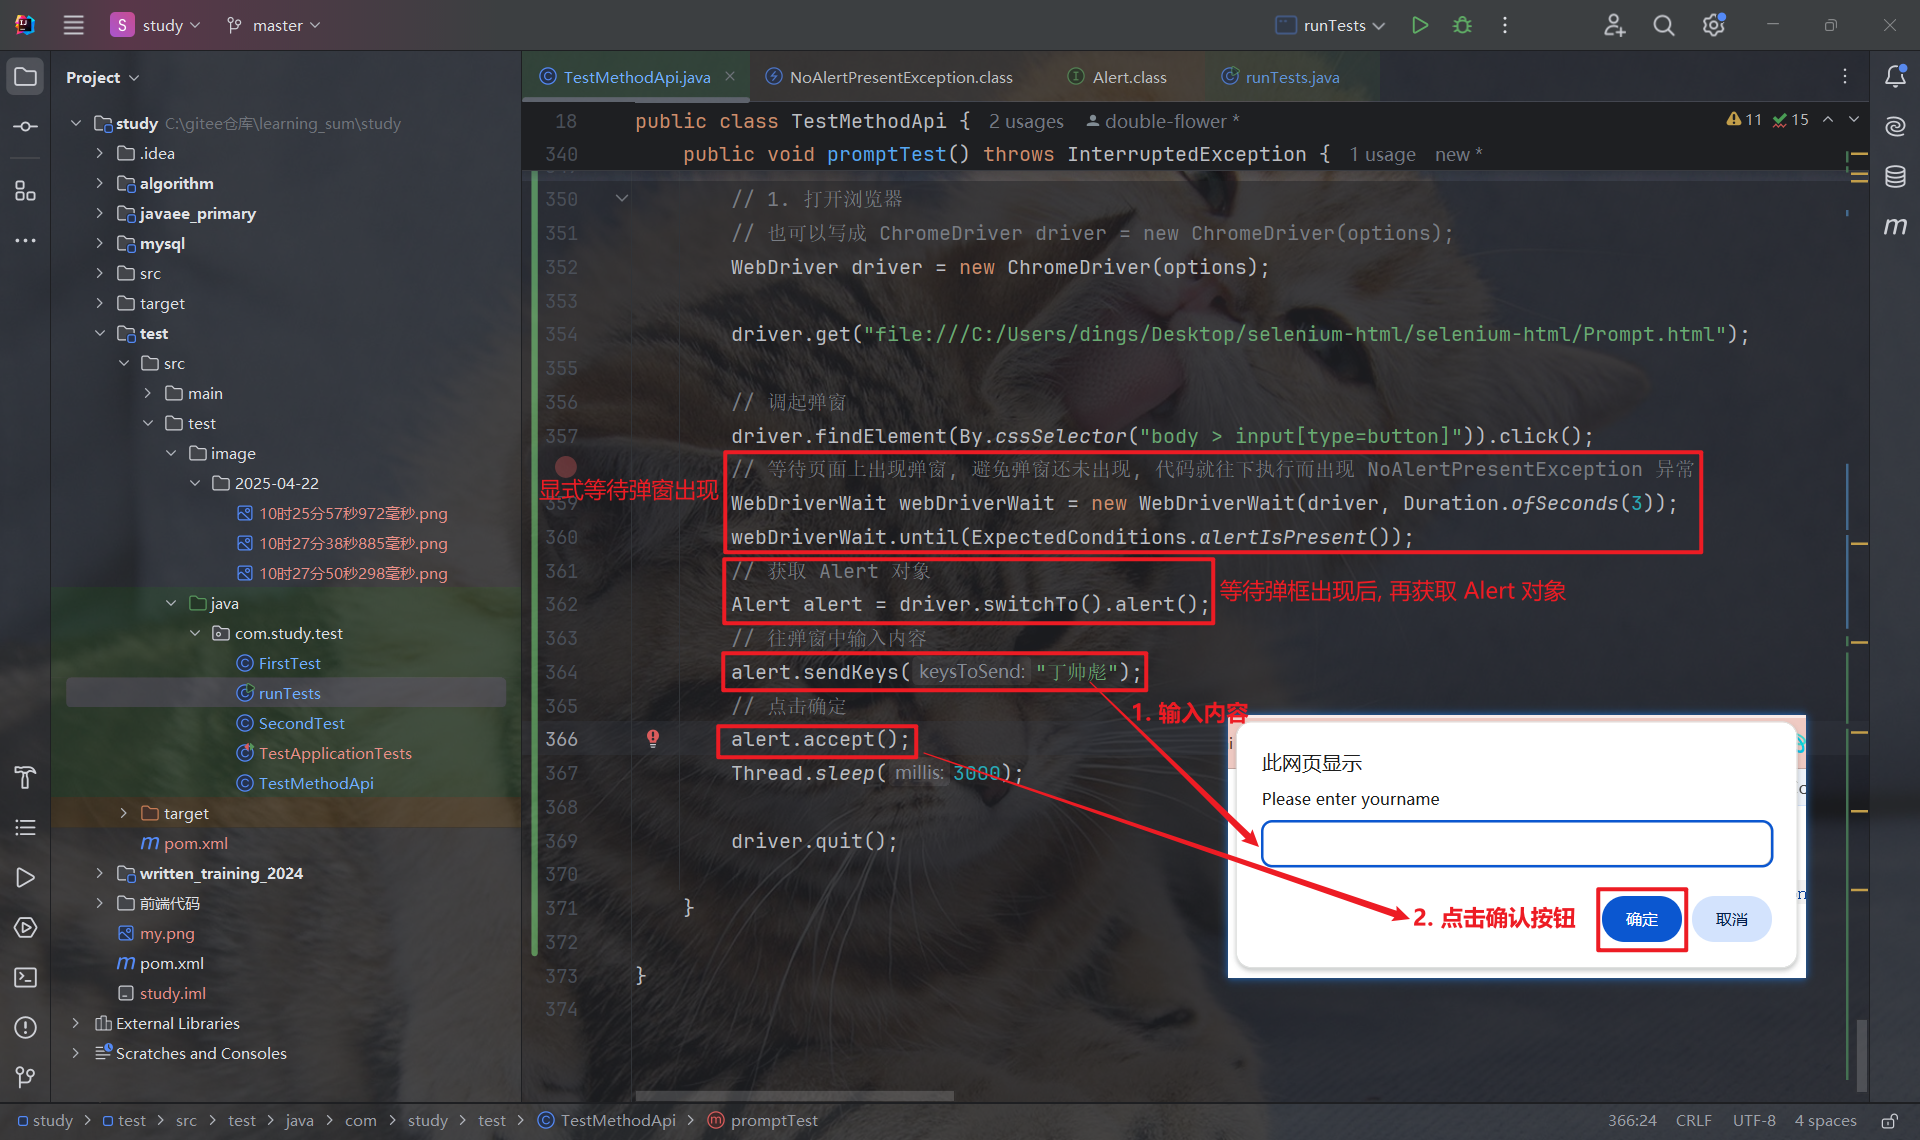Open the Maven tool window icon
This screenshot has width=1920, height=1140.
coord(1895,227)
